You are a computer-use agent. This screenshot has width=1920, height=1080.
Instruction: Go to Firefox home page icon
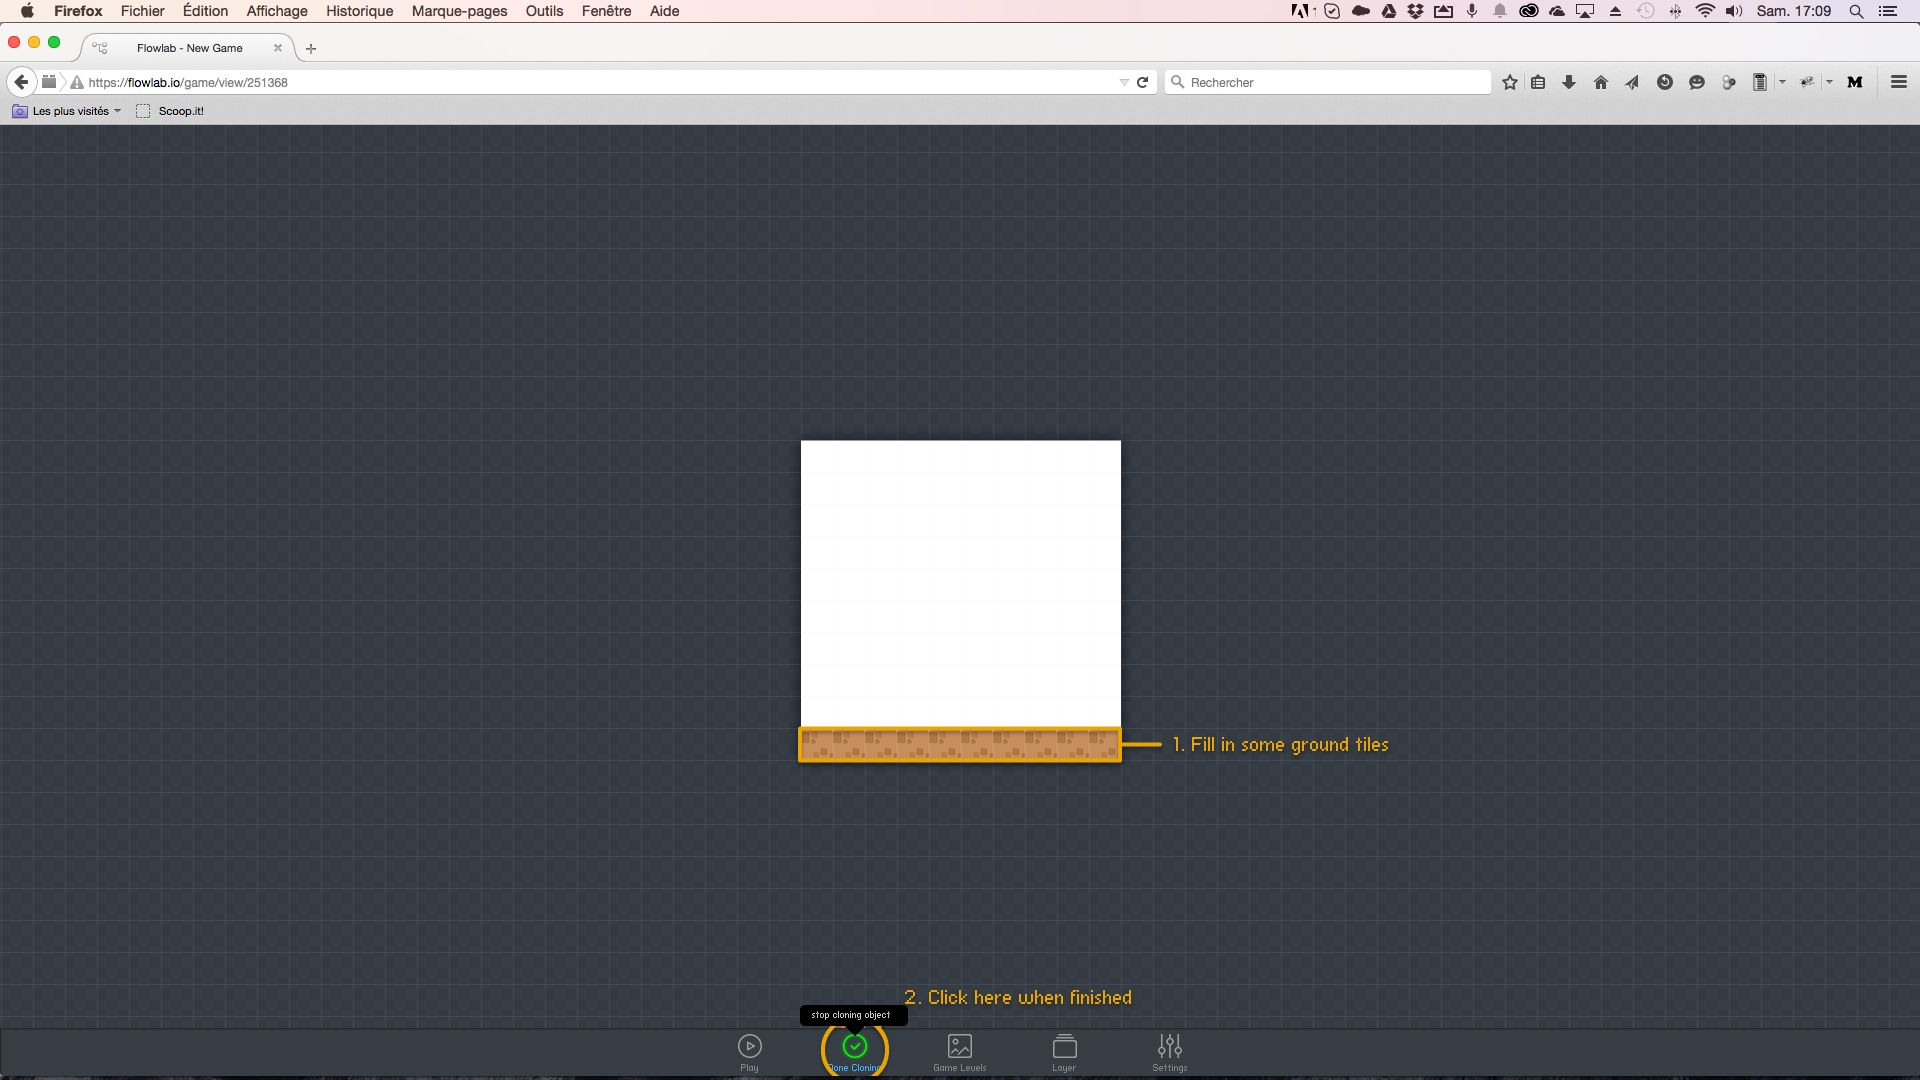click(x=1601, y=82)
